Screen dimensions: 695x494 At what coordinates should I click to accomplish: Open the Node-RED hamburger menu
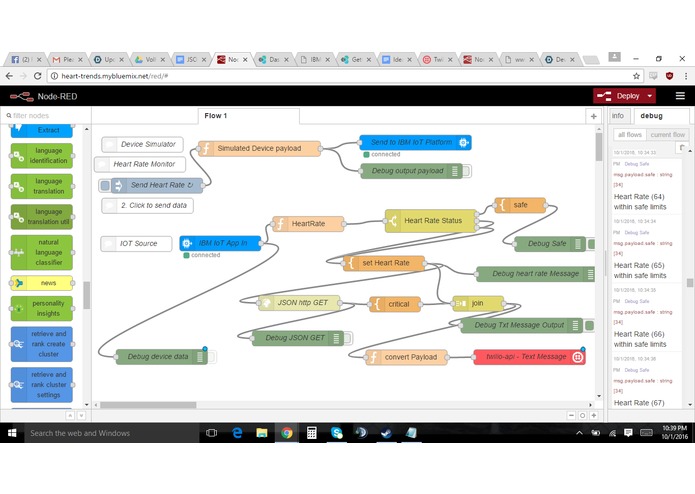click(x=680, y=96)
